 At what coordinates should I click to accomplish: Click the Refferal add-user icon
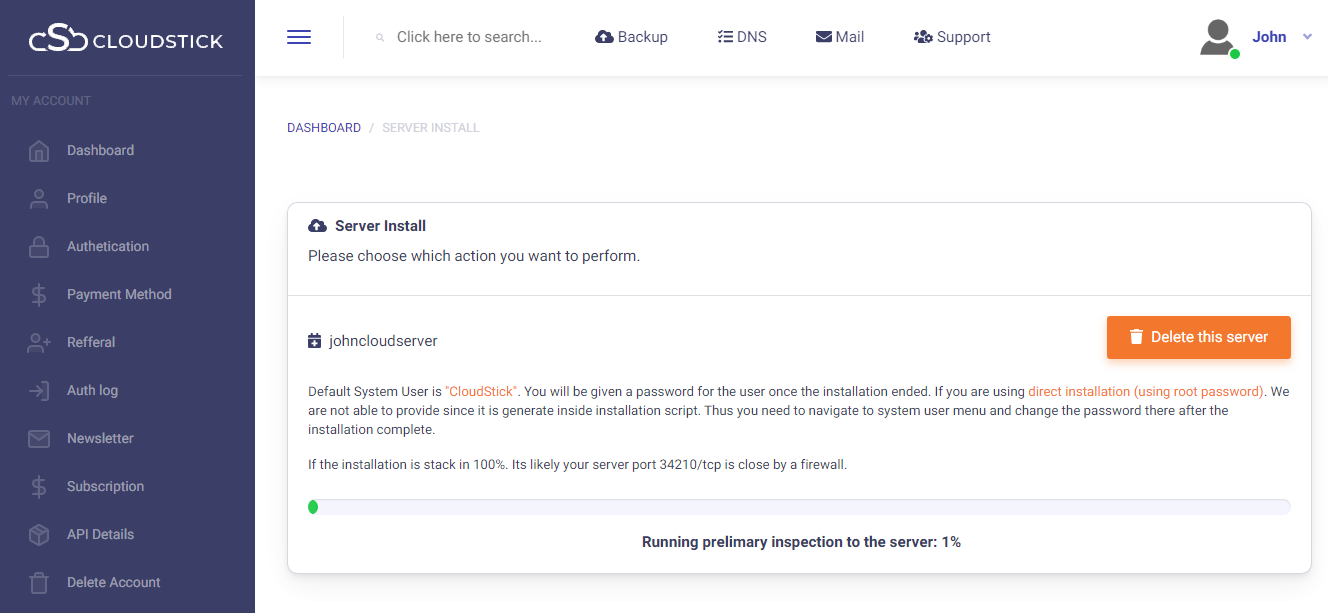click(39, 343)
